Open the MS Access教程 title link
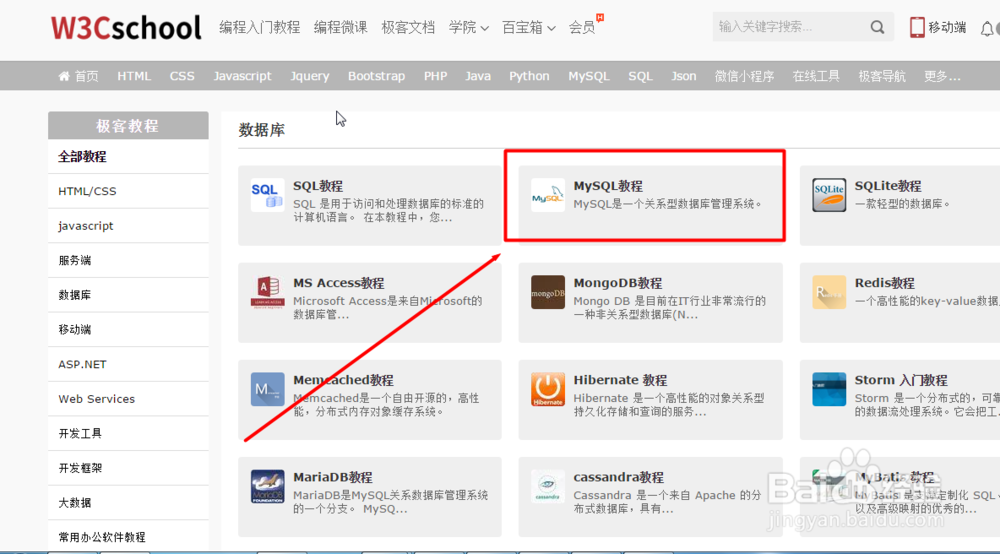 click(x=339, y=283)
